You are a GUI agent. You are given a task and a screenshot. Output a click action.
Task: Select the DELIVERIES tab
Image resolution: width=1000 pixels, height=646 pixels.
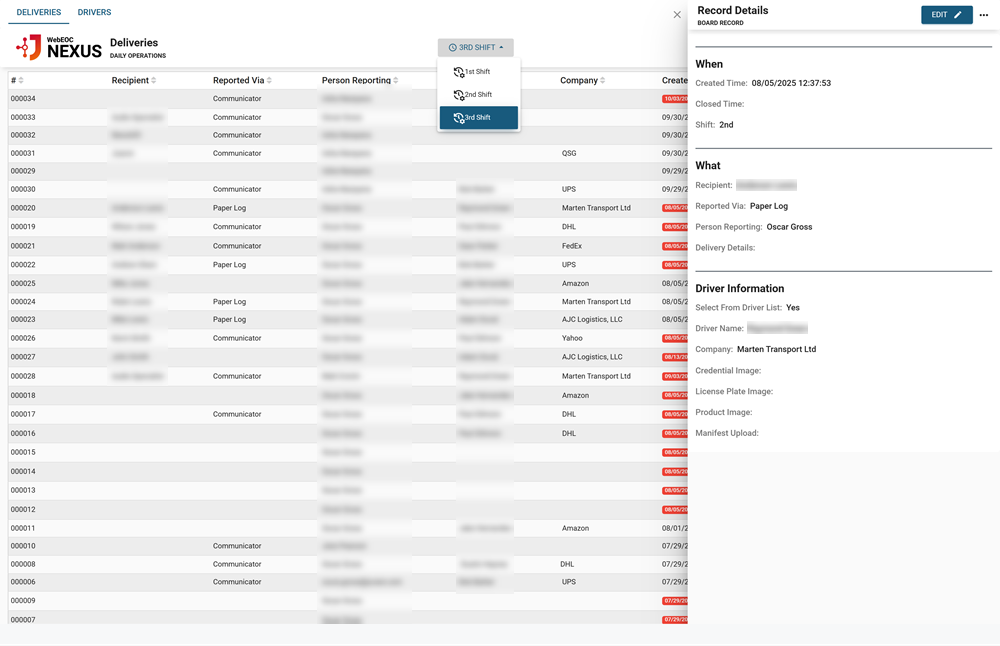(x=38, y=12)
